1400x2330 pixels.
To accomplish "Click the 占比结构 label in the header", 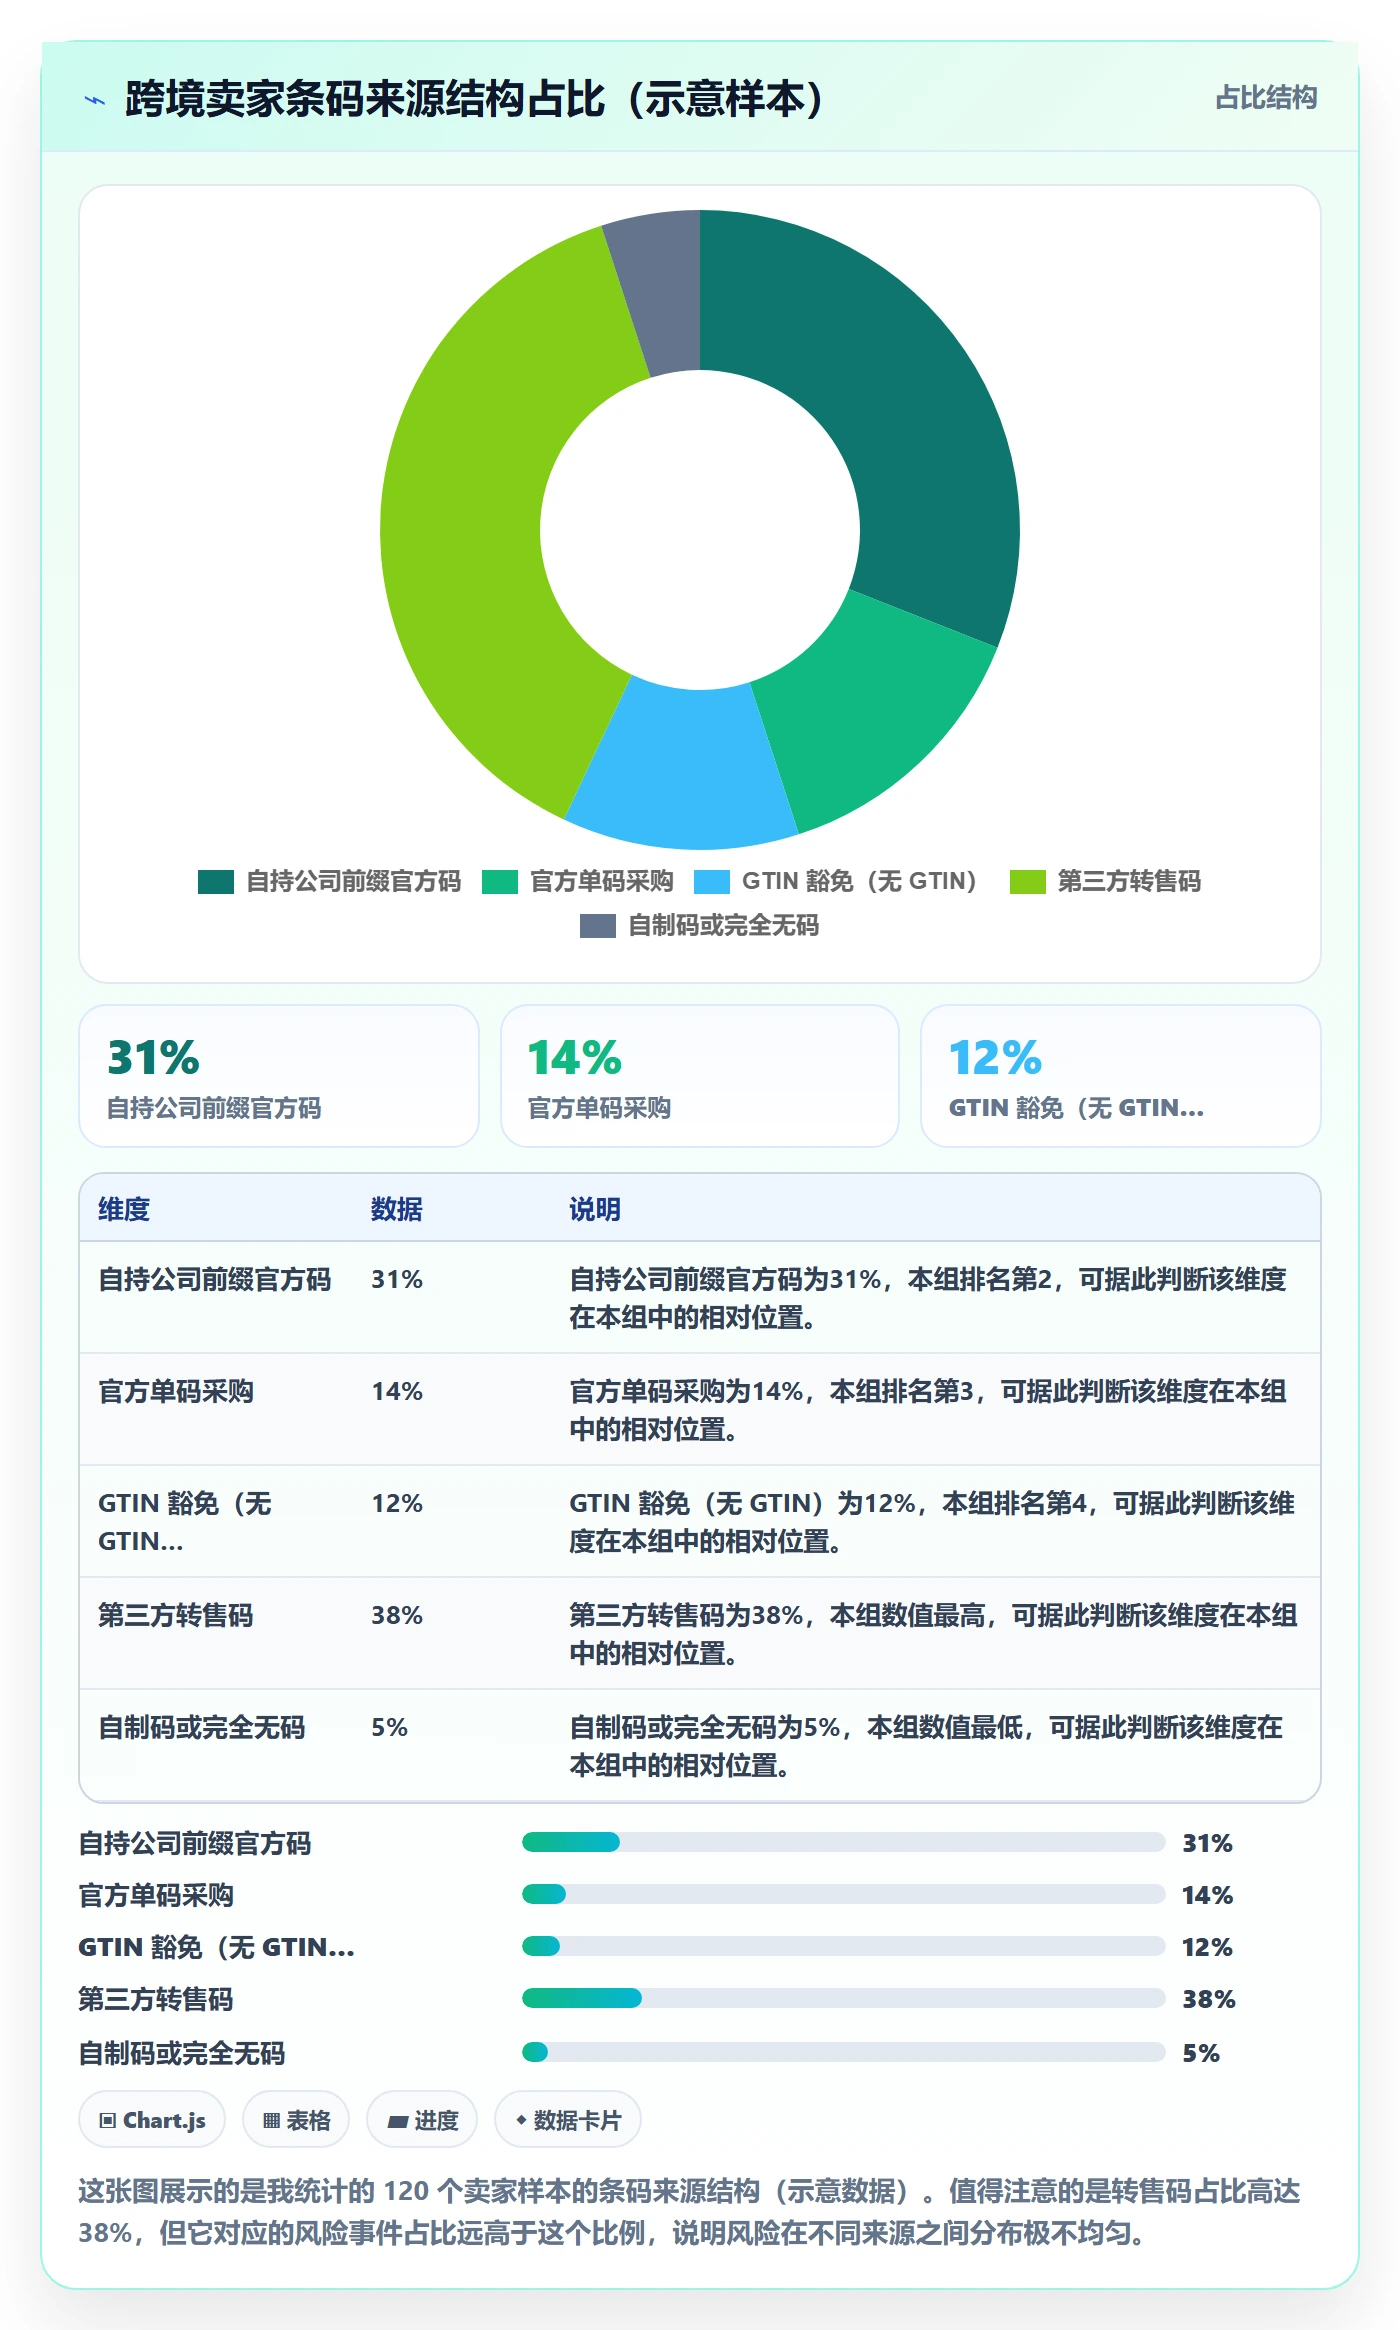I will pos(1266,97).
